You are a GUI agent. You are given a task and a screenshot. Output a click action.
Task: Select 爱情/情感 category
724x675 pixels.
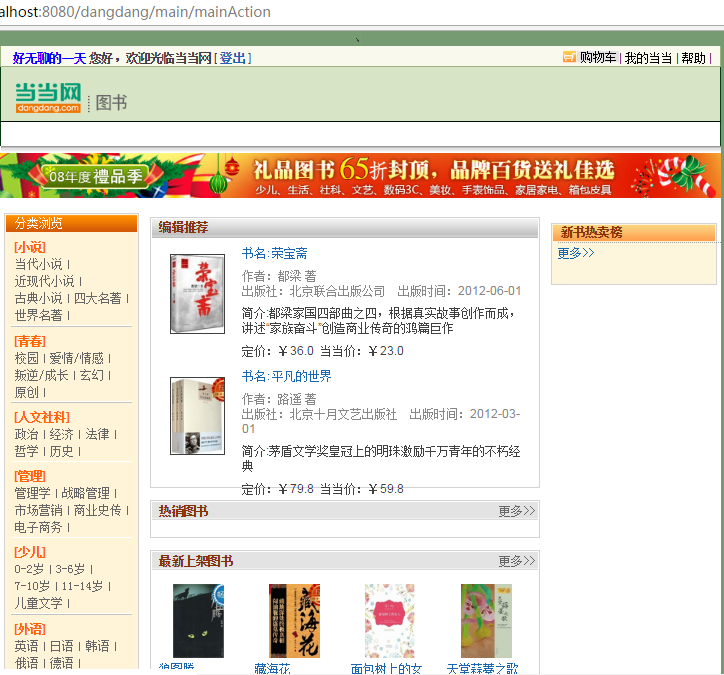pyautogui.click(x=76, y=358)
